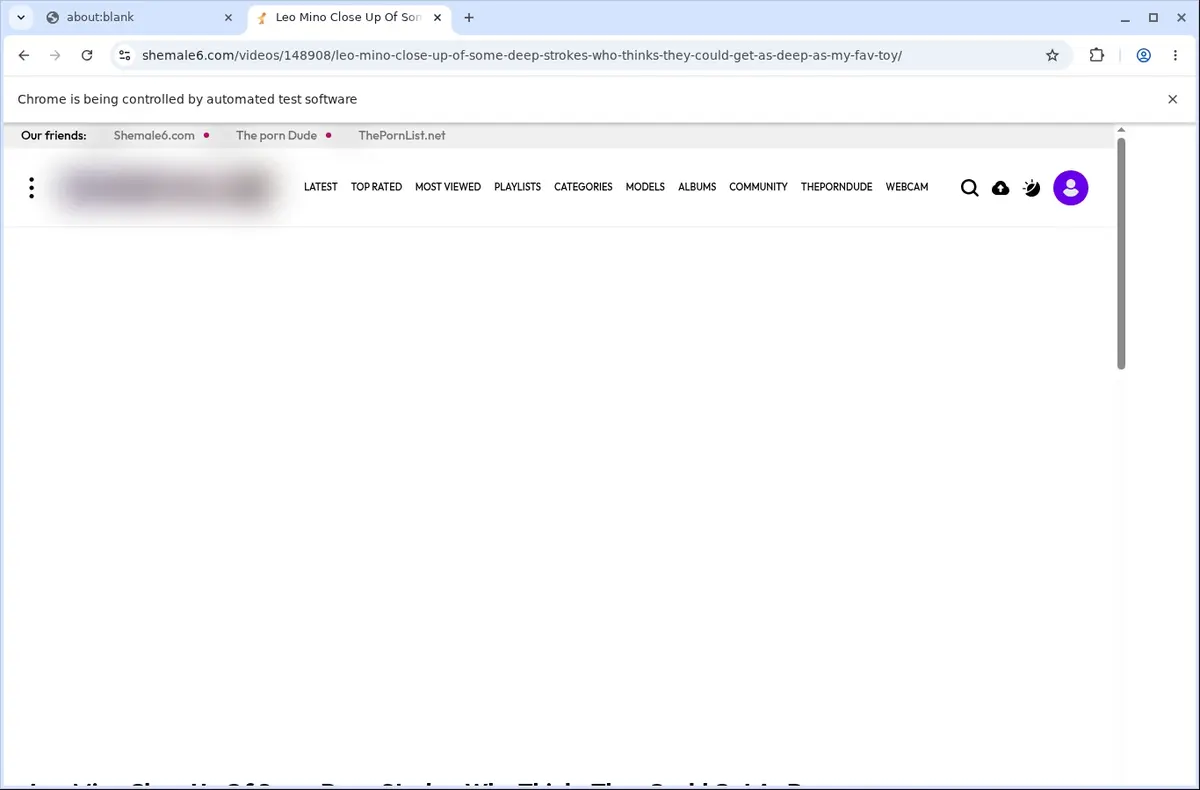Screen dimensions: 1200x790
Task: Open the MODELS page
Action: [x=645, y=187]
